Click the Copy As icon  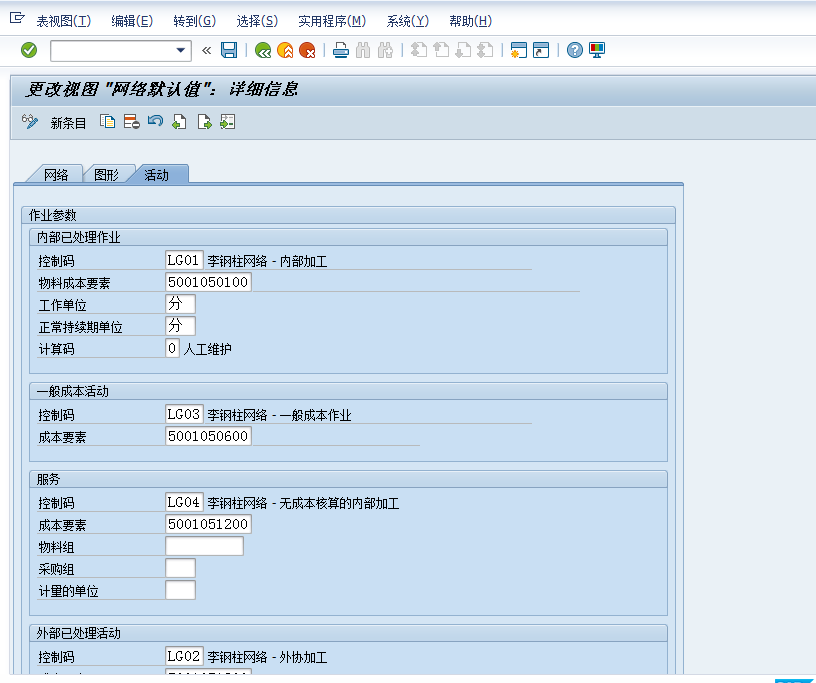(x=107, y=122)
